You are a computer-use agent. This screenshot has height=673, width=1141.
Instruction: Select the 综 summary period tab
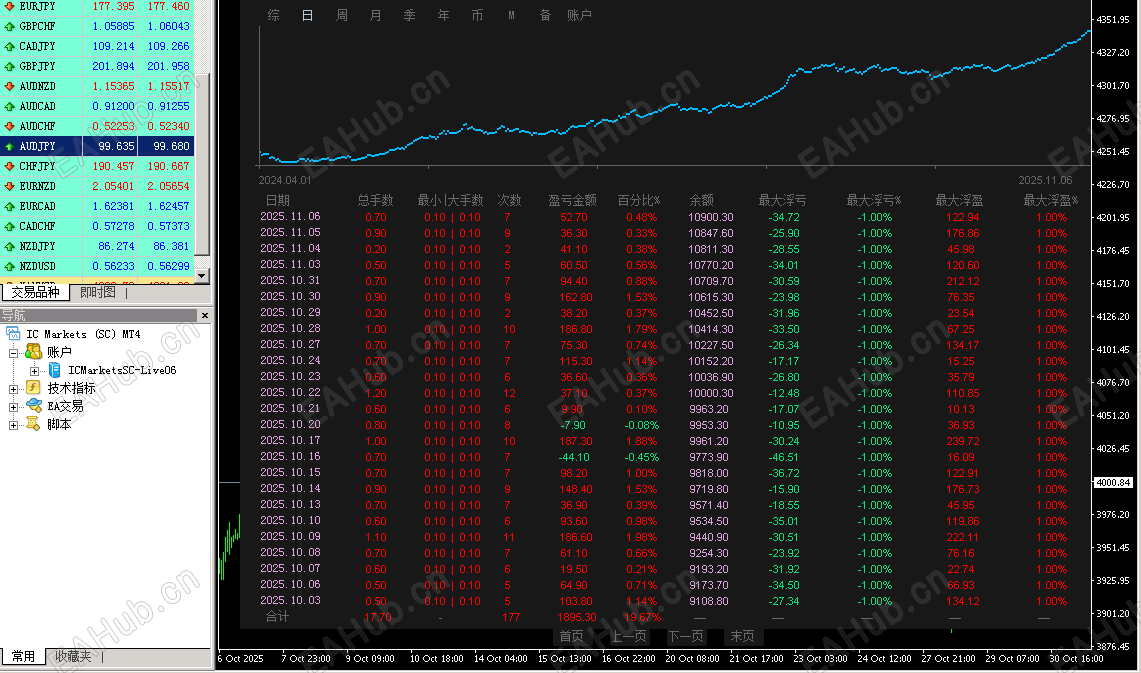274,15
